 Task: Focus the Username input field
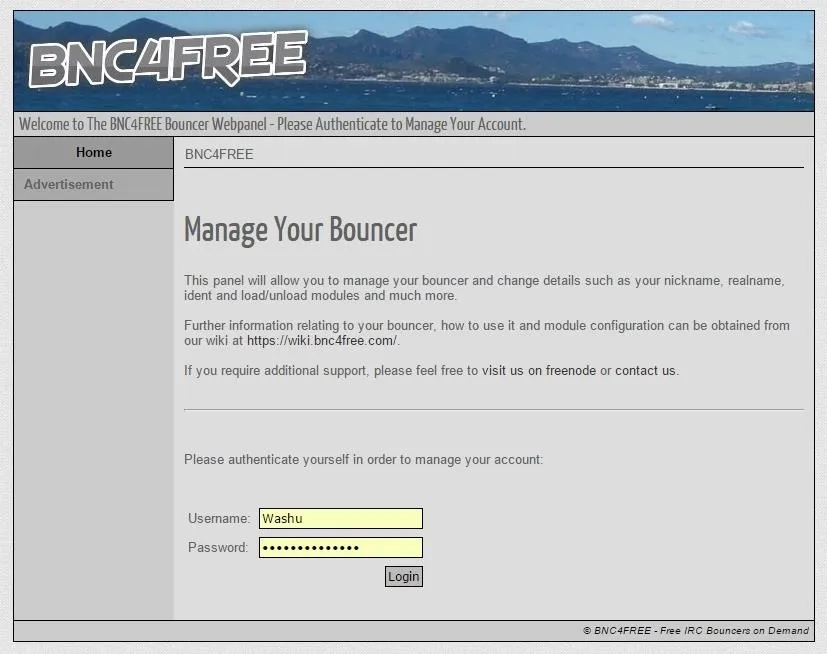point(341,518)
